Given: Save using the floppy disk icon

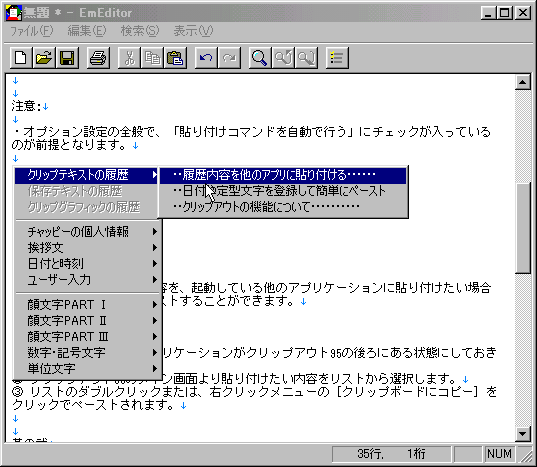Looking at the screenshot, I should [x=67, y=58].
